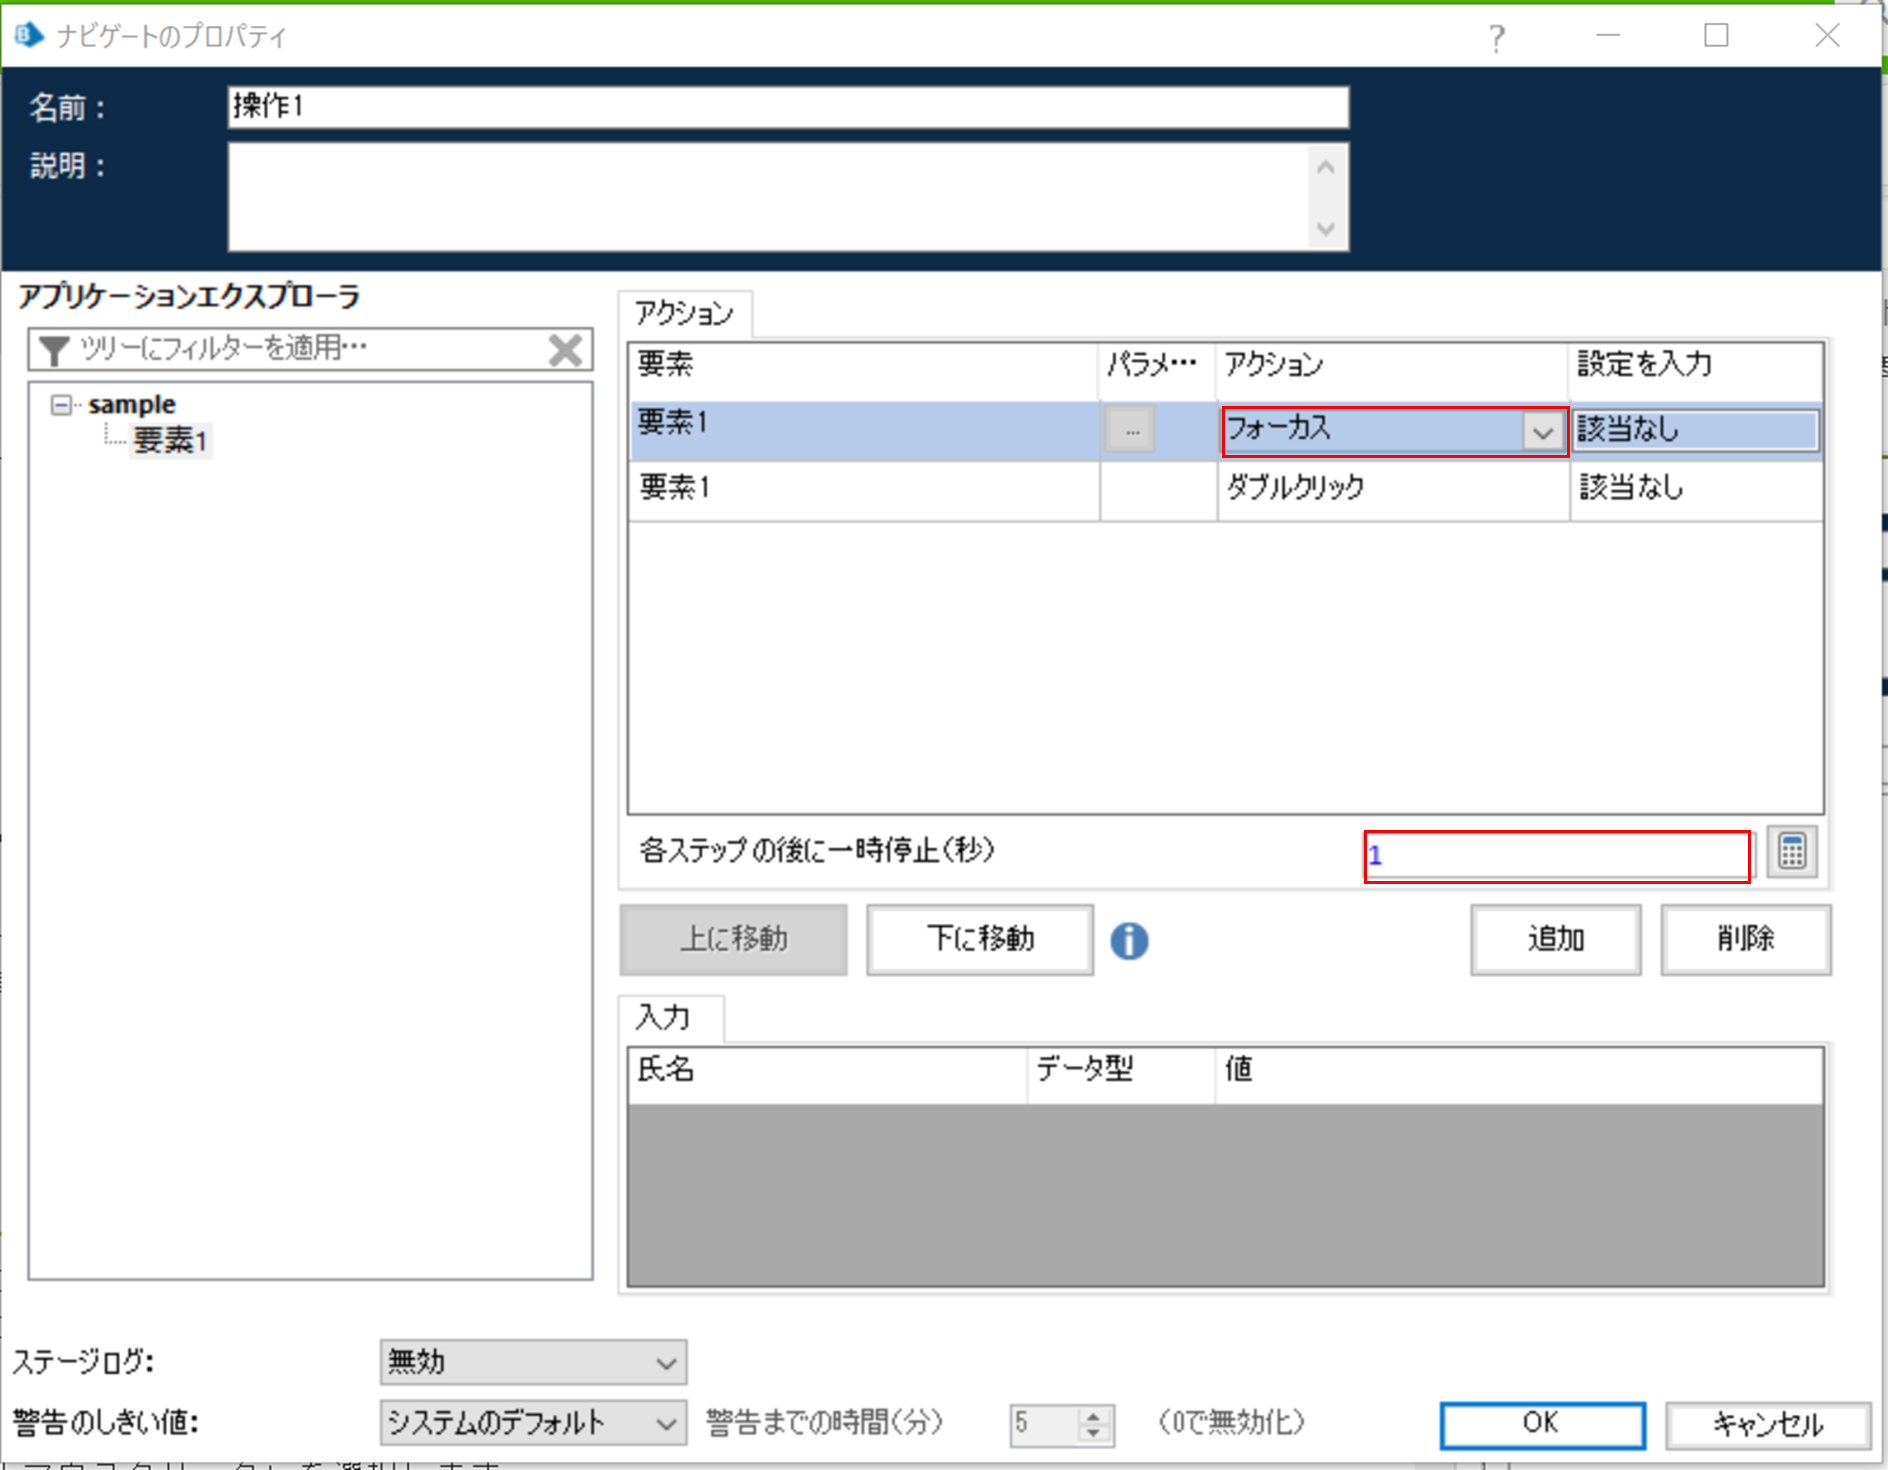Viewport: 1888px width, 1470px height.
Task: Close the ナビゲートのプロパティ window
Action: click(x=1827, y=36)
